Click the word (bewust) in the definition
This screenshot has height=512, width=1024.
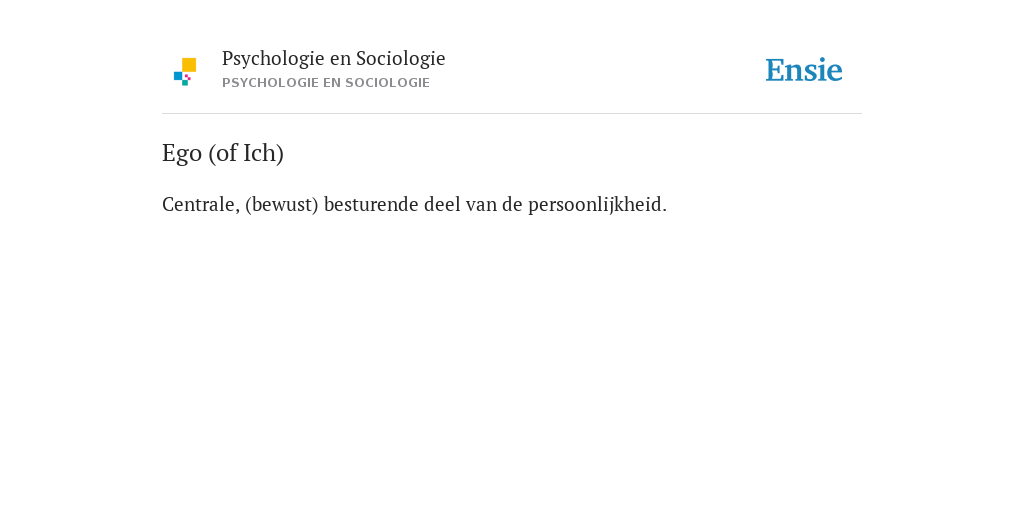pyautogui.click(x=281, y=204)
